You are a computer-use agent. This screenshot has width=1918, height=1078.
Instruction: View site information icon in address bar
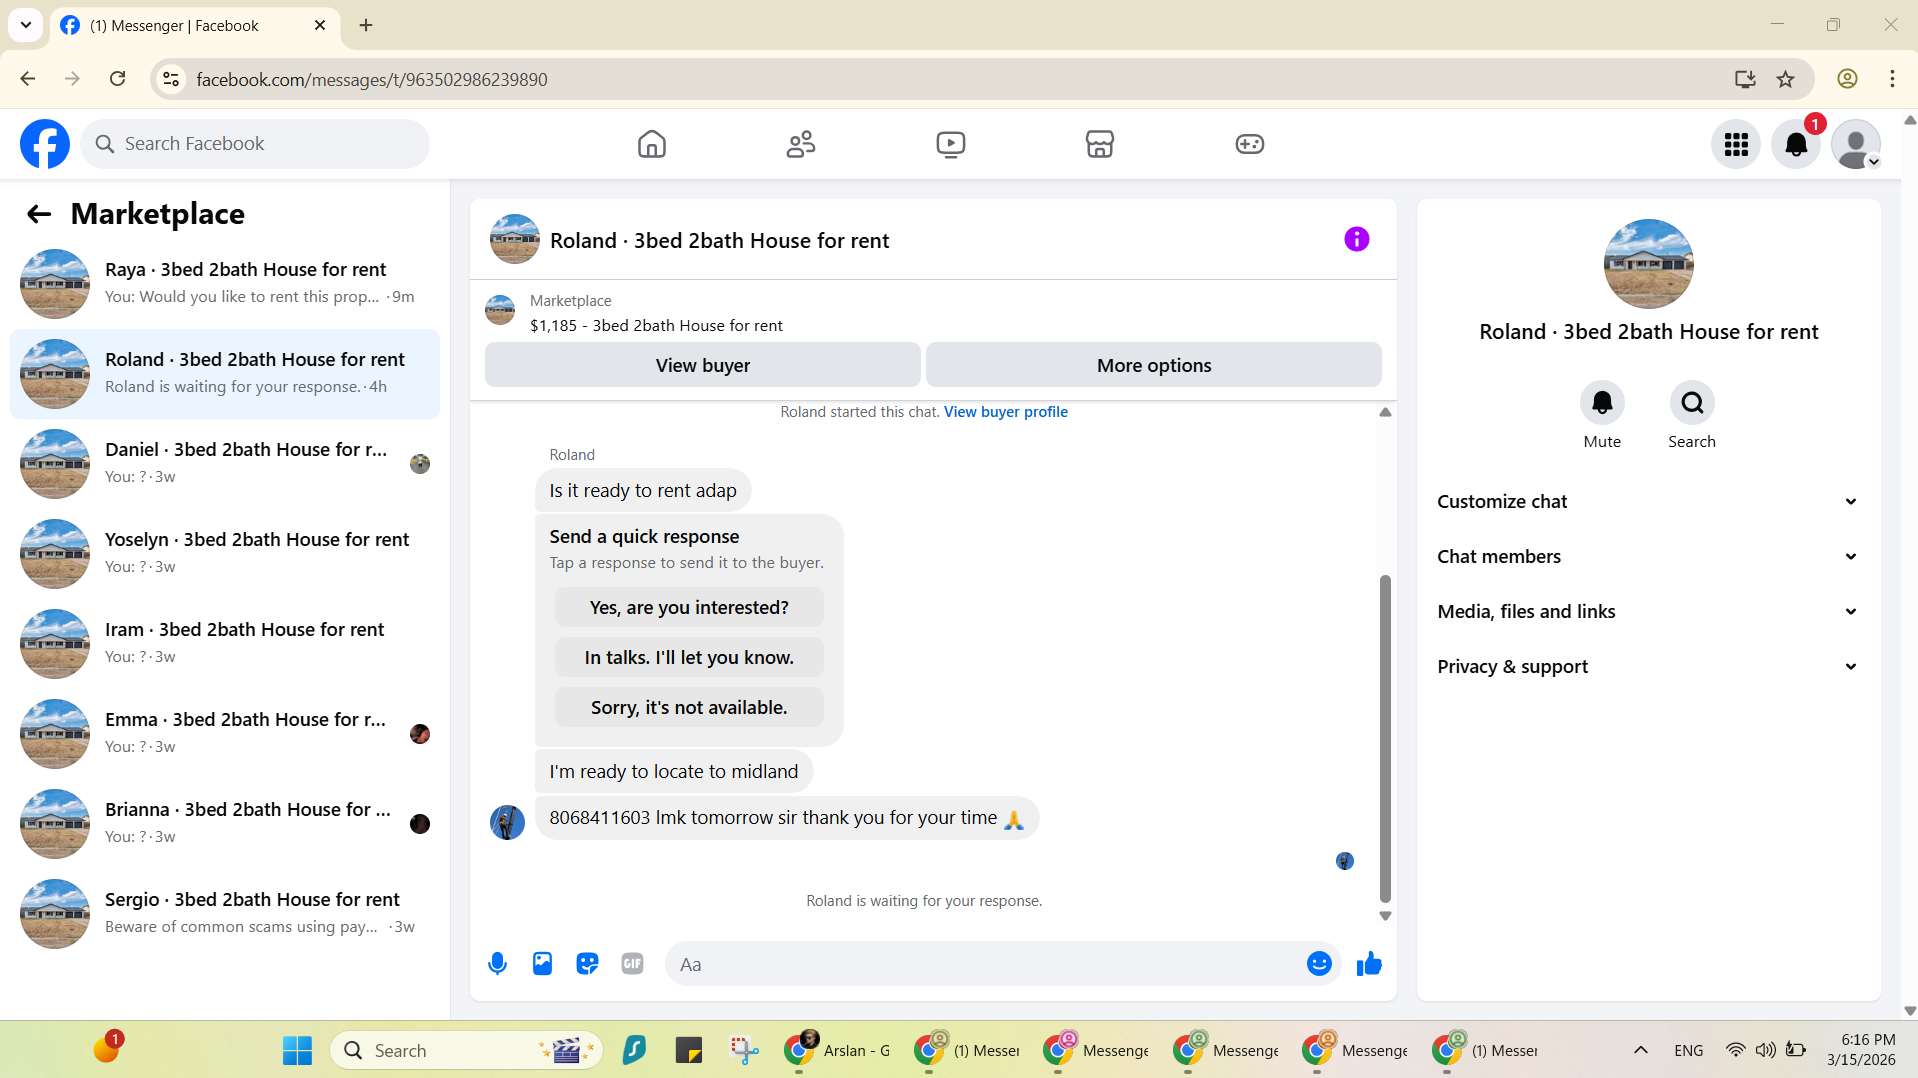[171, 79]
